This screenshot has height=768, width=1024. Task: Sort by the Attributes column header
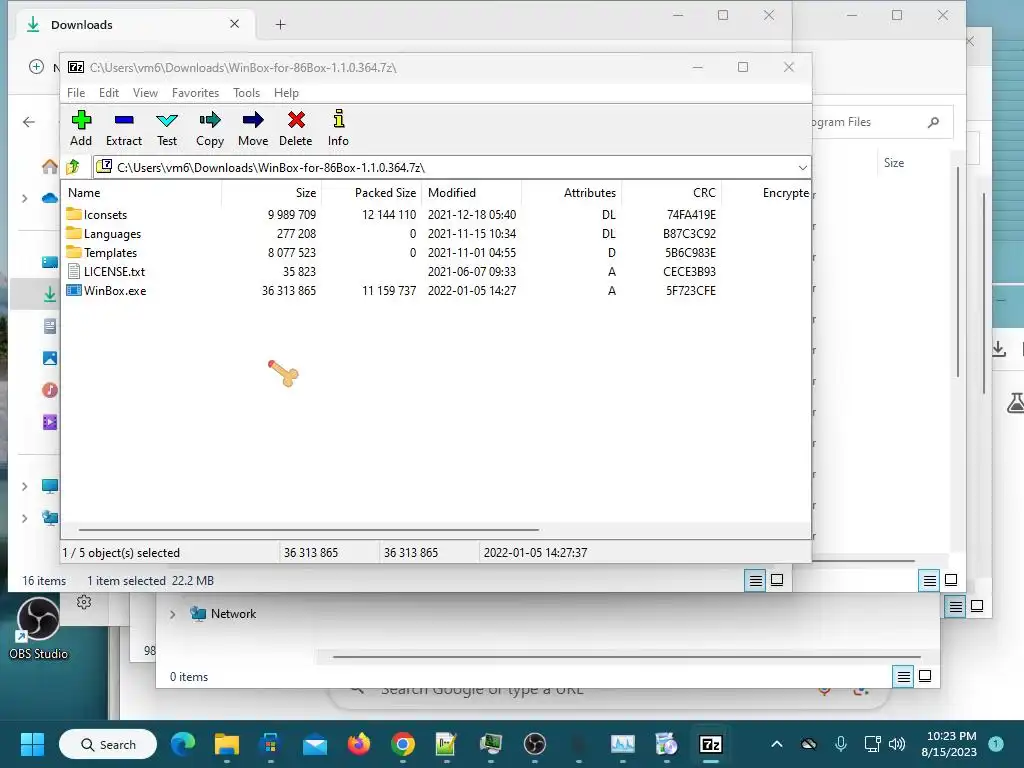(571, 193)
